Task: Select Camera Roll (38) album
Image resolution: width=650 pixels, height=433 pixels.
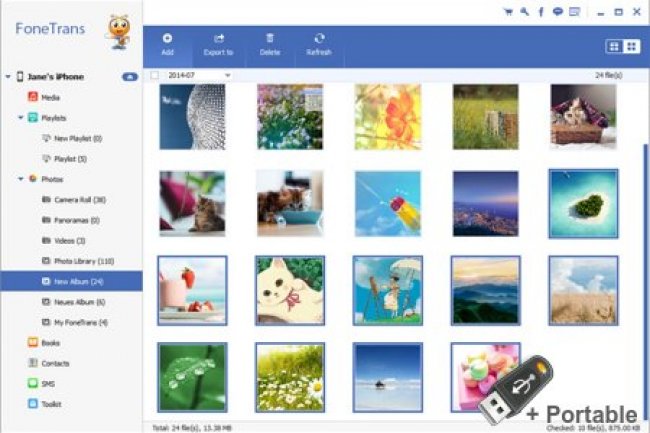Action: click(x=77, y=200)
